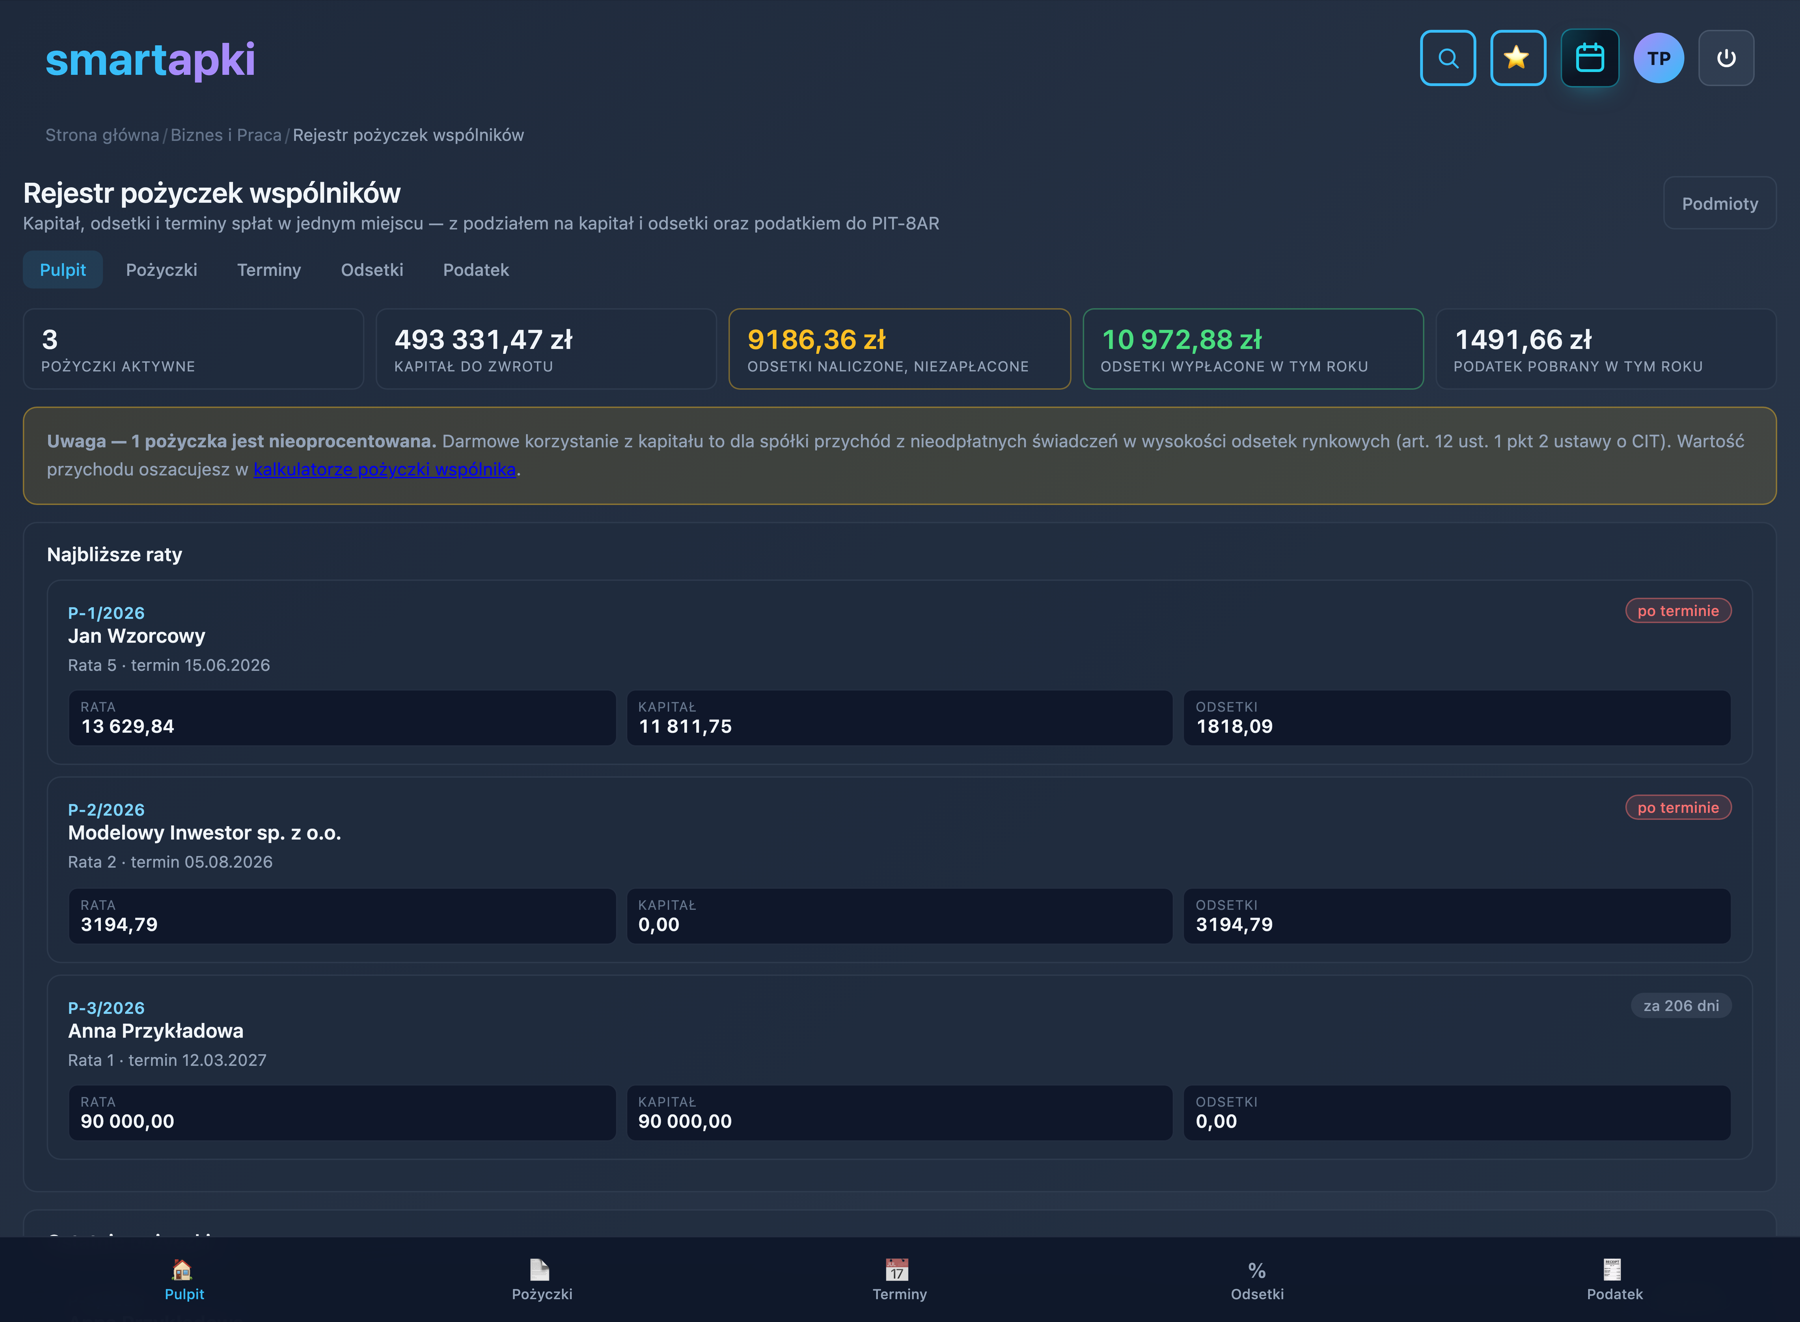Screen dimensions: 1800x1322
Task: Go to Strona główna breadcrumb
Action: coord(102,135)
